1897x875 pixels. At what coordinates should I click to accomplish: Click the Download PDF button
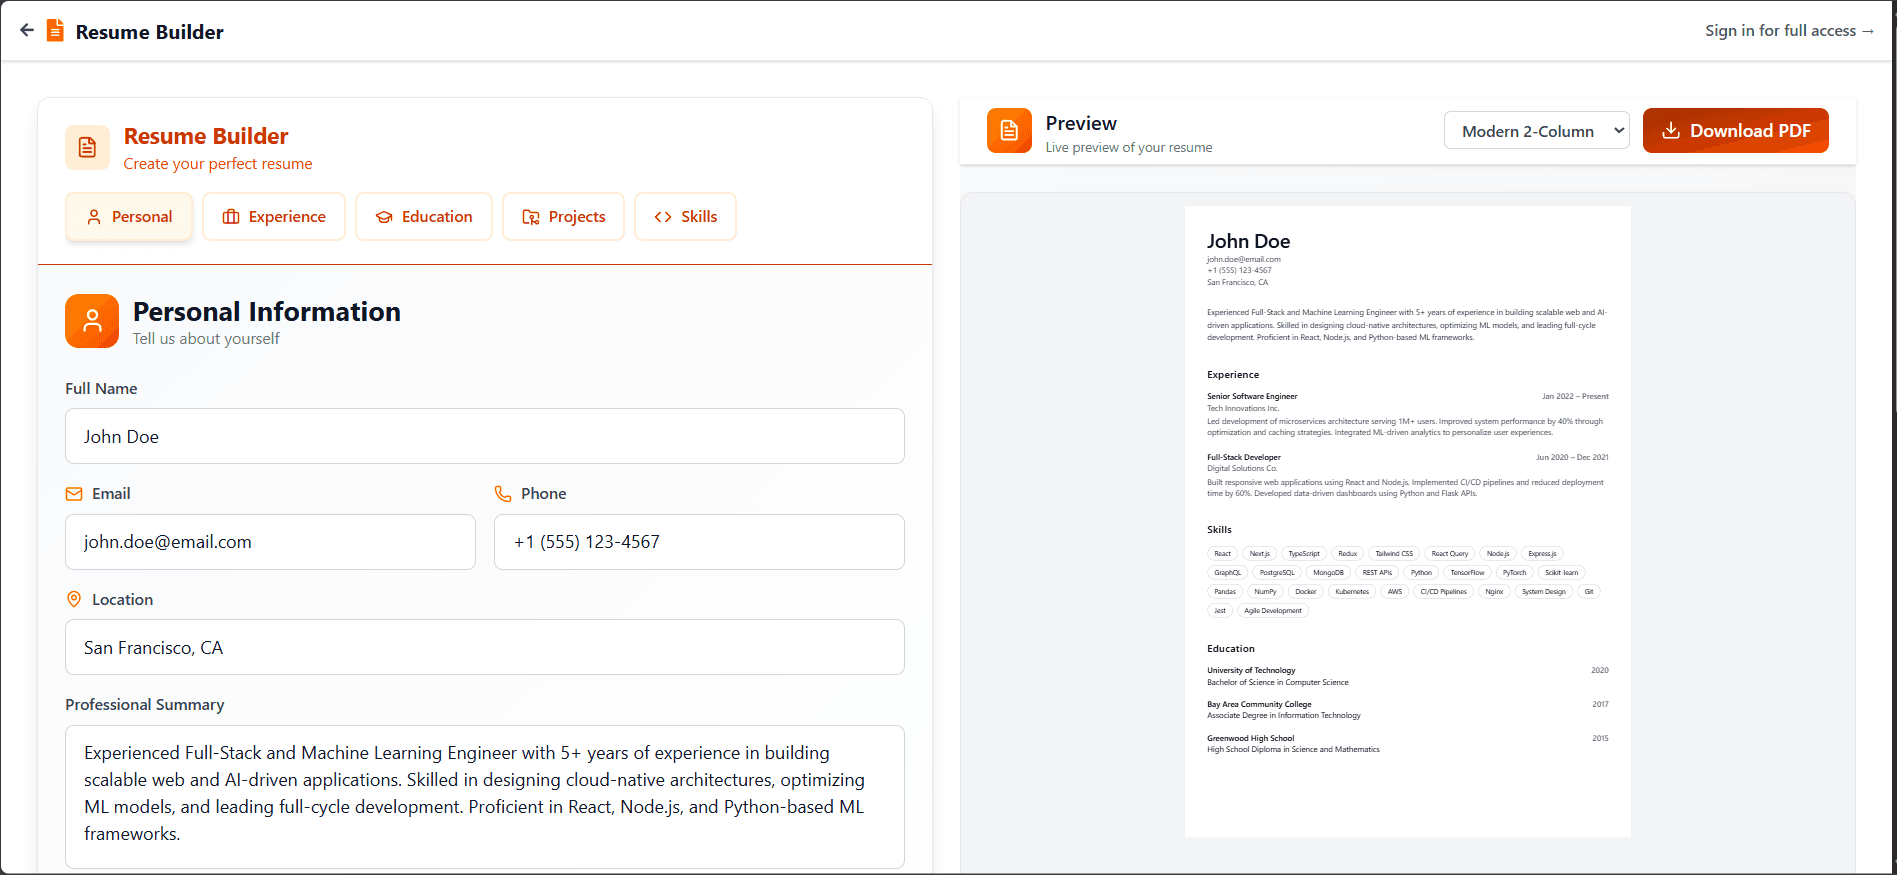pos(1736,131)
